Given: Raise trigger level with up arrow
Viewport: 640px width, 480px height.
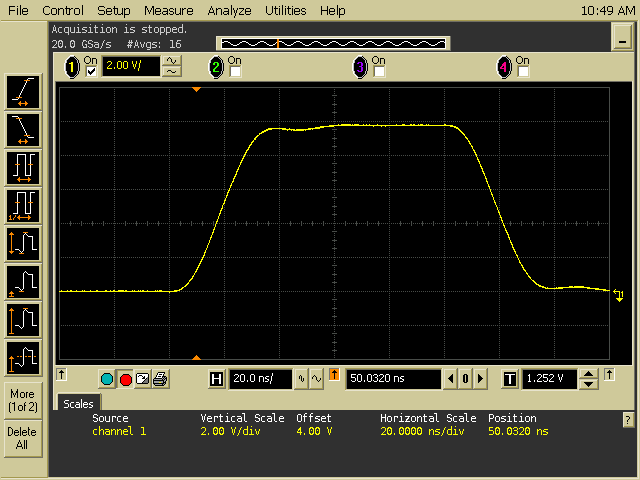Looking at the screenshot, I should coord(588,374).
